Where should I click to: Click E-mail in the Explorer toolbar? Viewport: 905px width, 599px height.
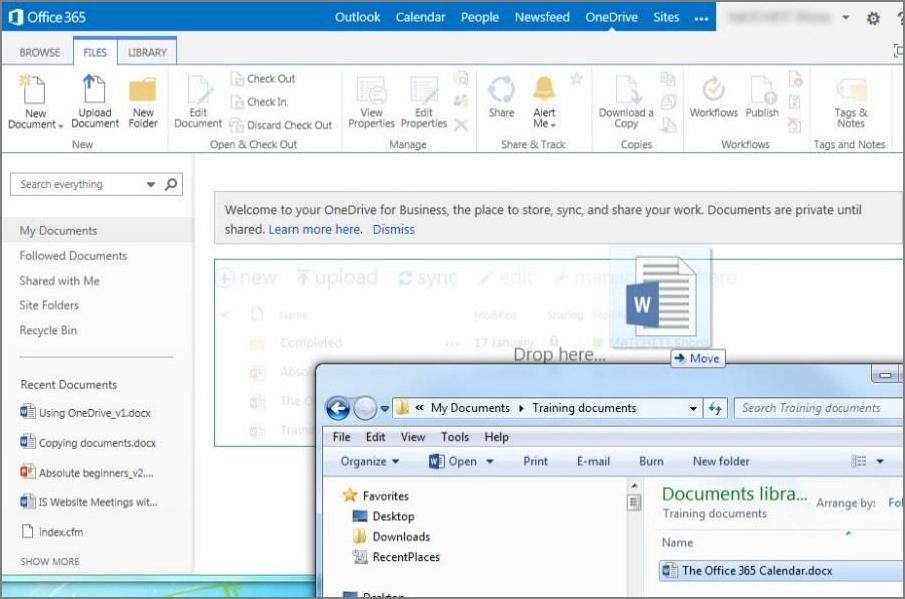tap(593, 461)
